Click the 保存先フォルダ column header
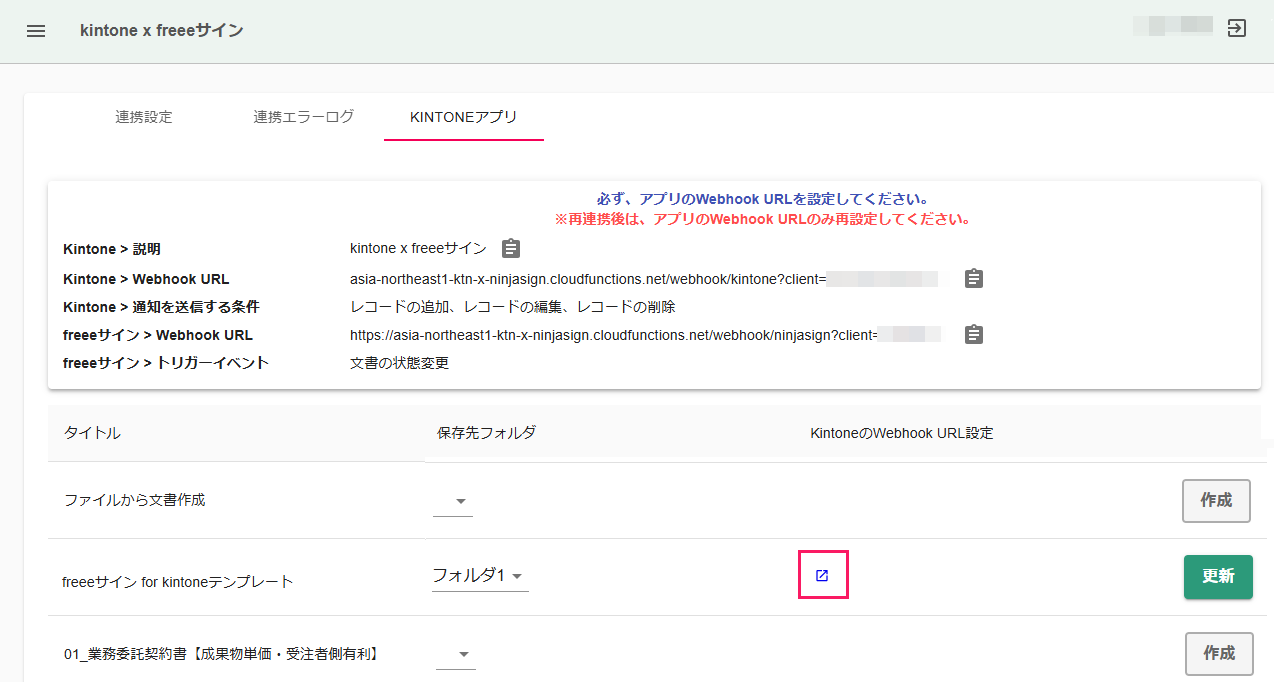Viewport: 1274px width, 682px height. click(x=487, y=433)
